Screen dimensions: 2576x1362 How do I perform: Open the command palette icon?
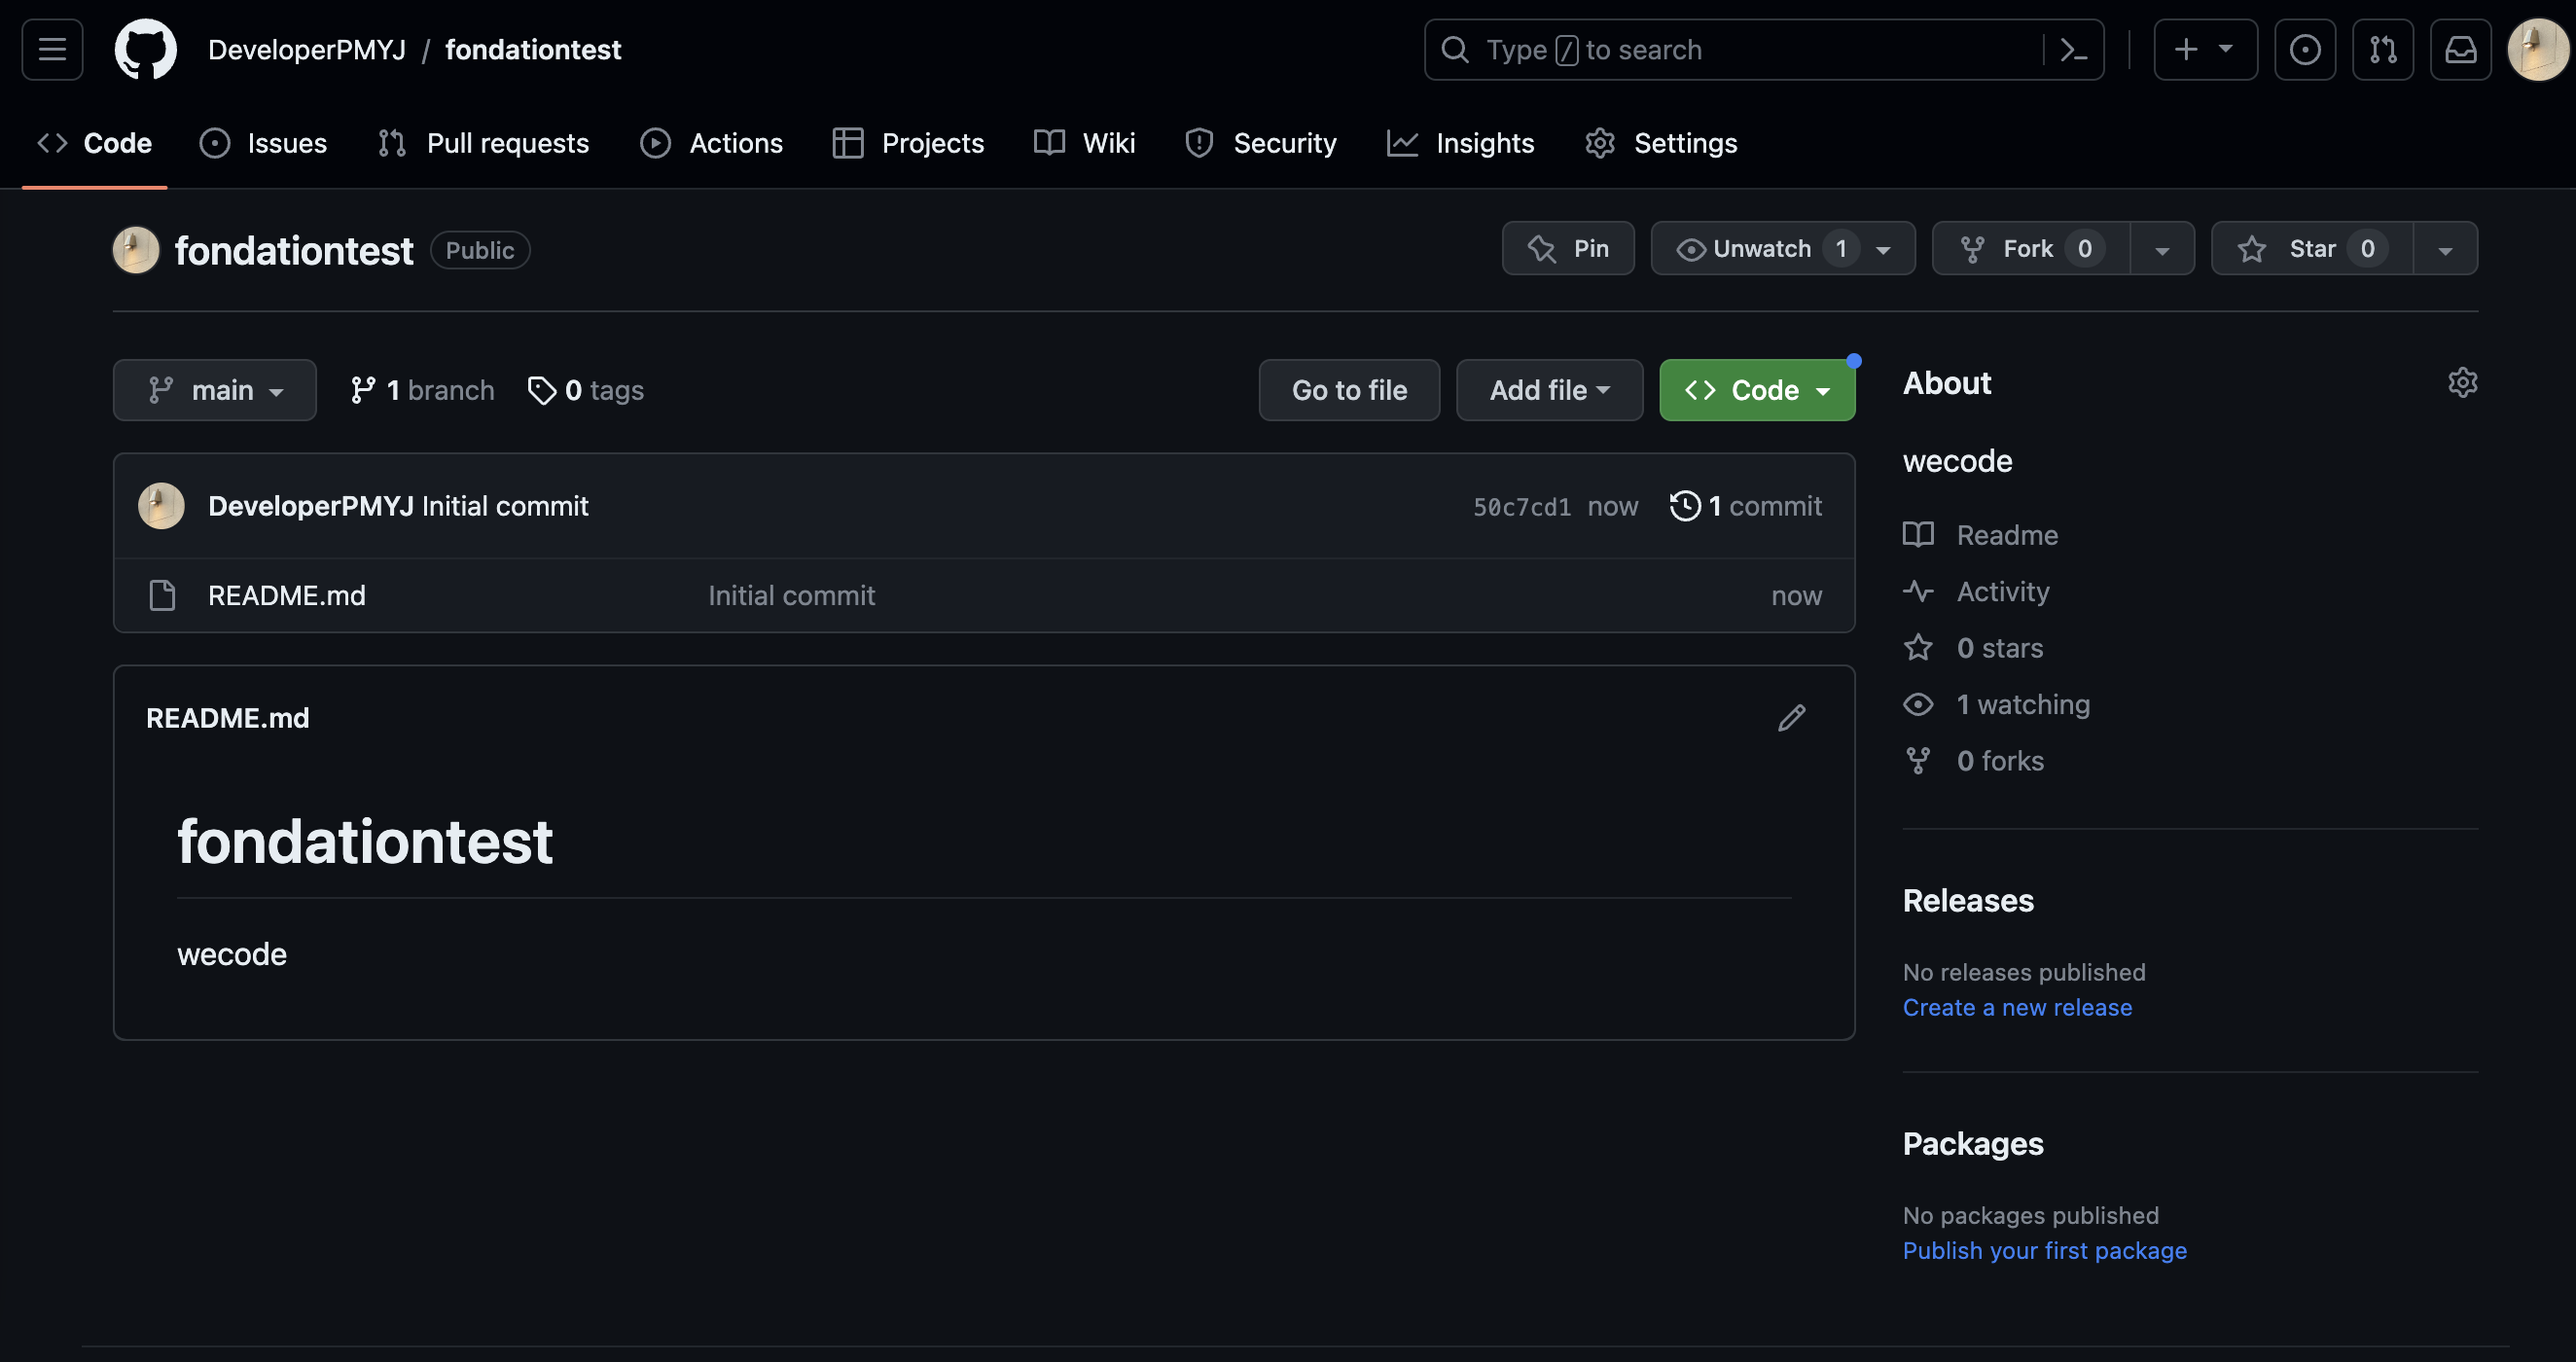(x=2074, y=49)
